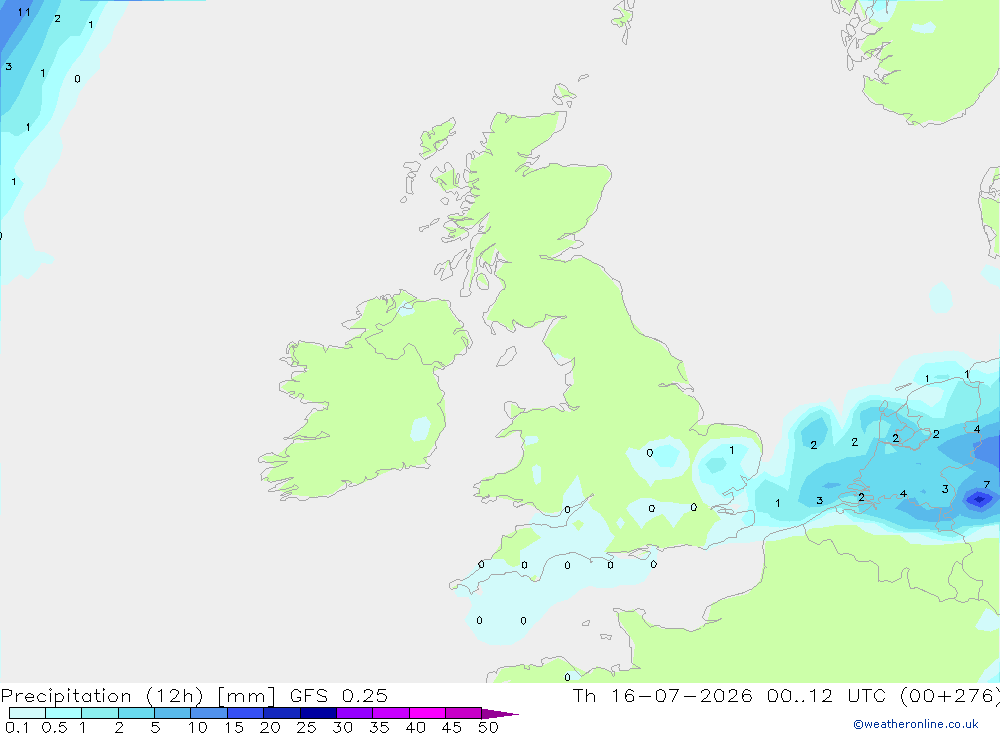This screenshot has height=733, width=1000.
Task: Click the '40' legend label
Action: click(x=415, y=727)
